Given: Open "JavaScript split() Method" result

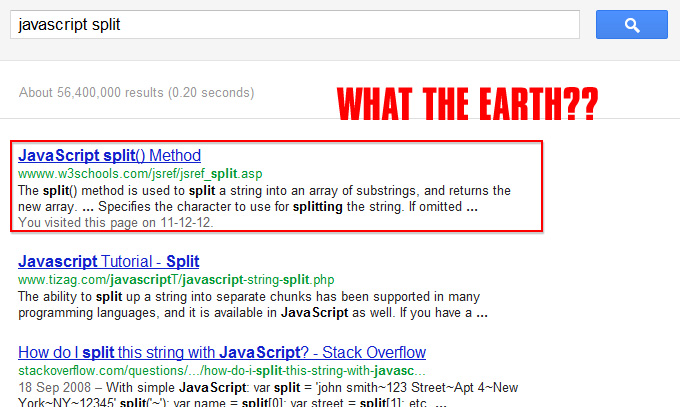Looking at the screenshot, I should 109,155.
